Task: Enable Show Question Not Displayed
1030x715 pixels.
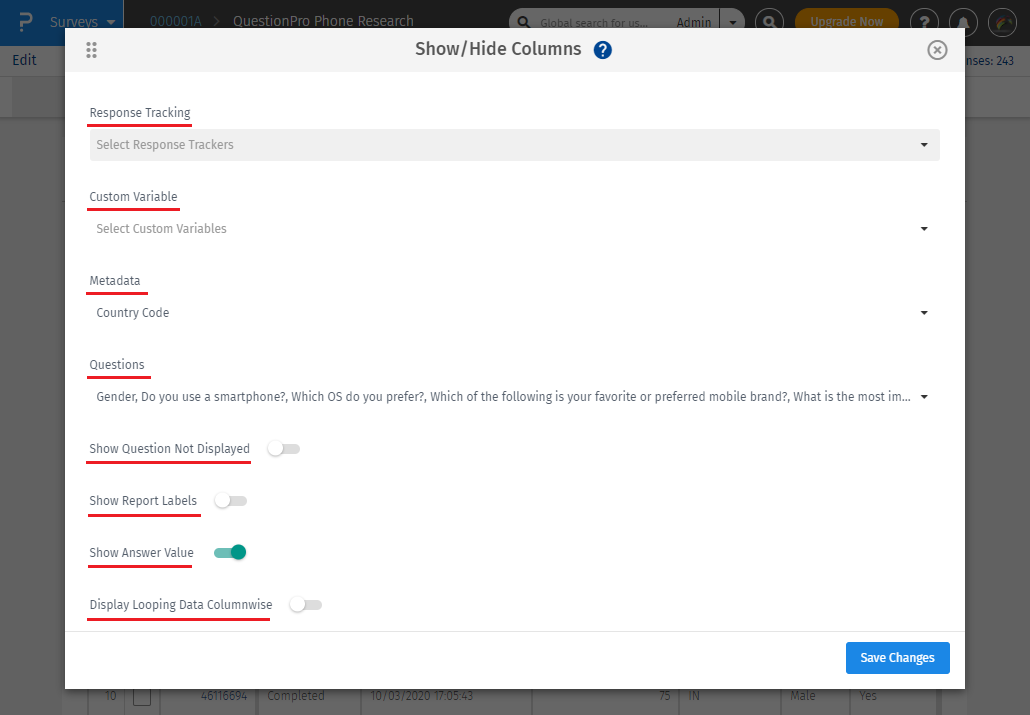Action: pyautogui.click(x=283, y=448)
